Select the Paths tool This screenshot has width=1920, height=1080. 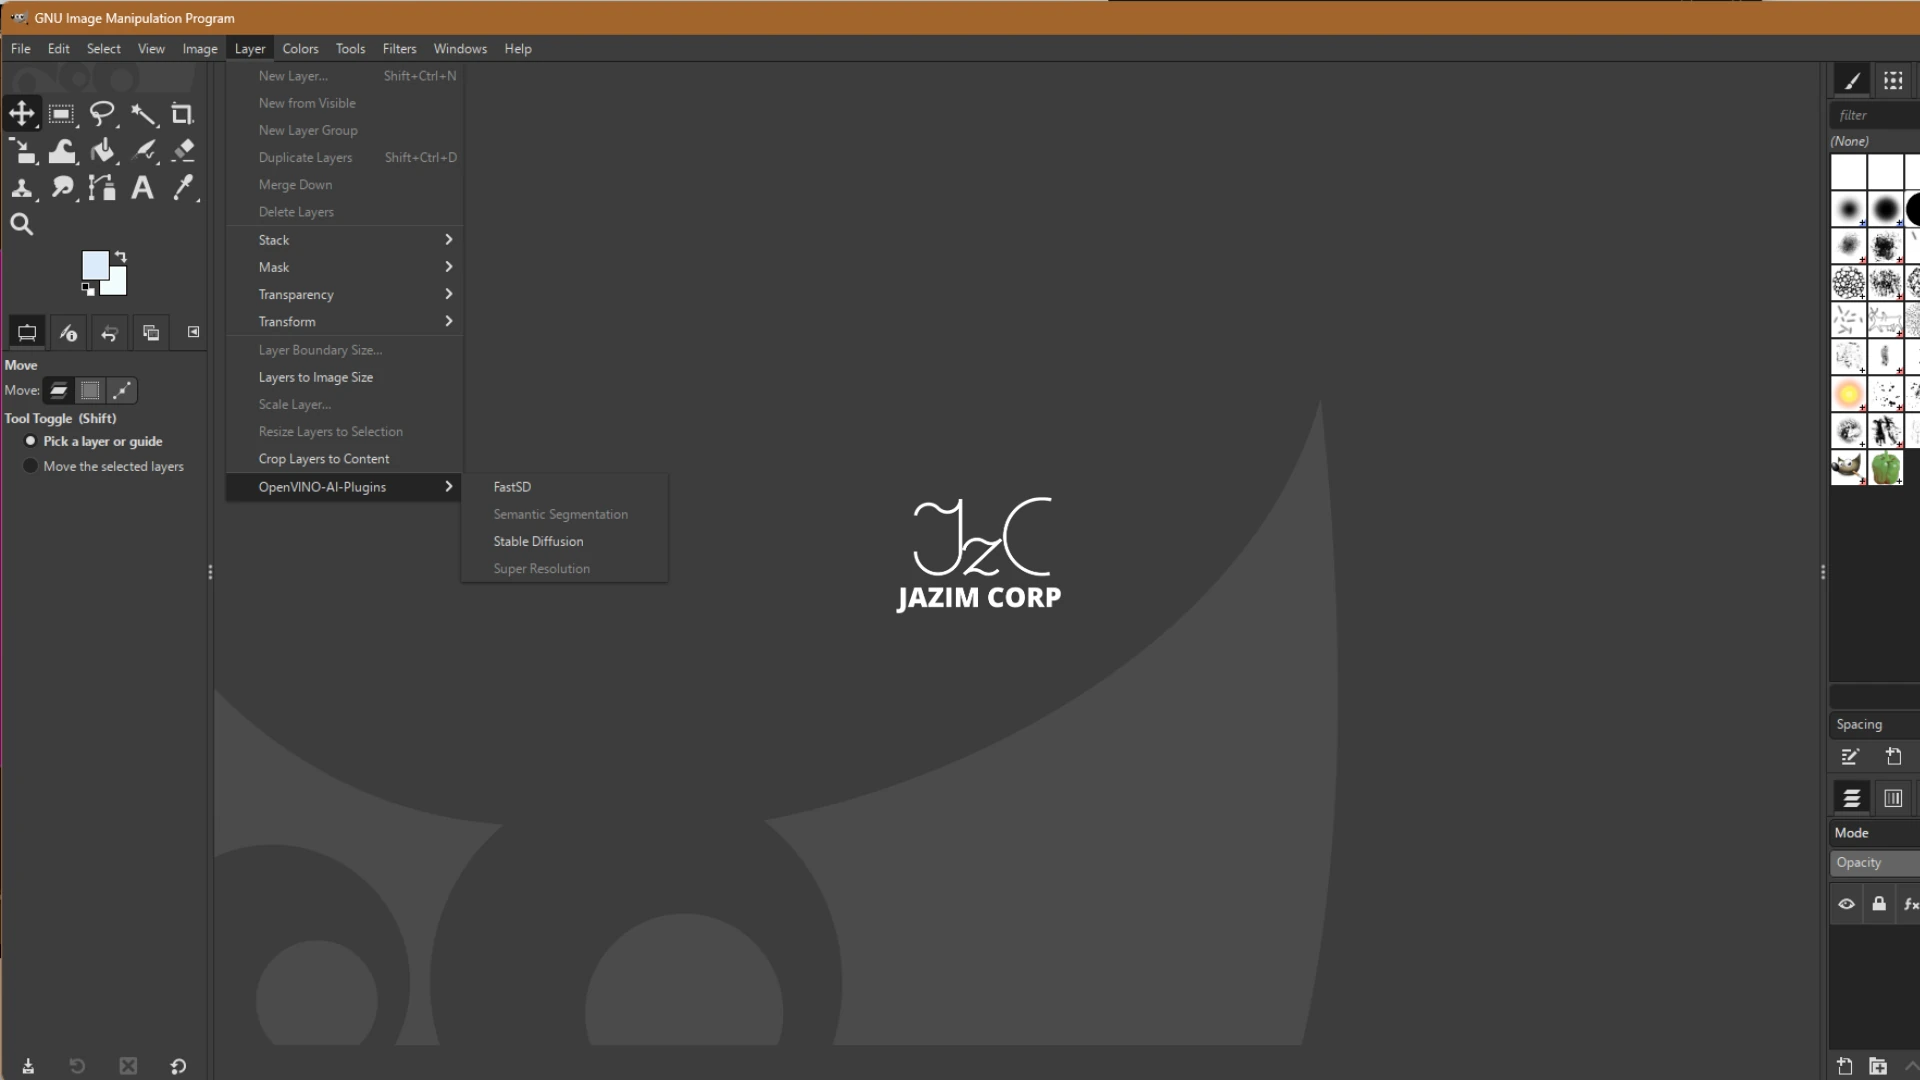(102, 188)
